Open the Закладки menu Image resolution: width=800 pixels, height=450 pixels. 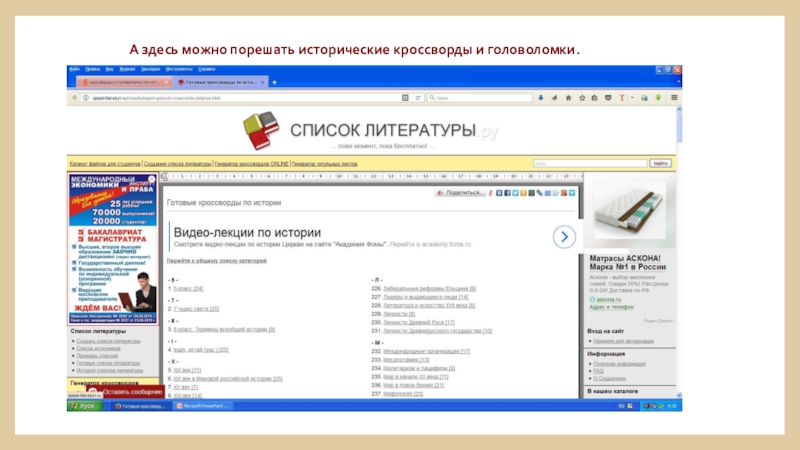point(151,69)
